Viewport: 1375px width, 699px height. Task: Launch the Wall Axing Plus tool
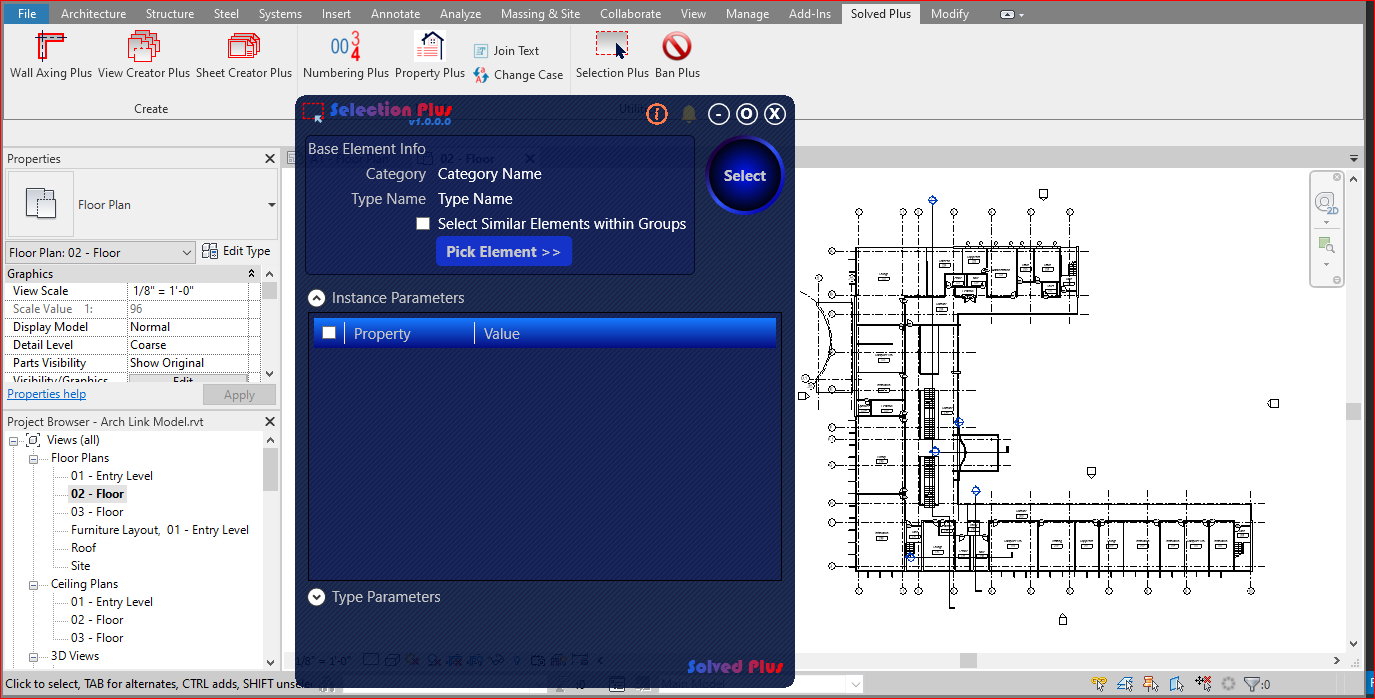point(51,55)
